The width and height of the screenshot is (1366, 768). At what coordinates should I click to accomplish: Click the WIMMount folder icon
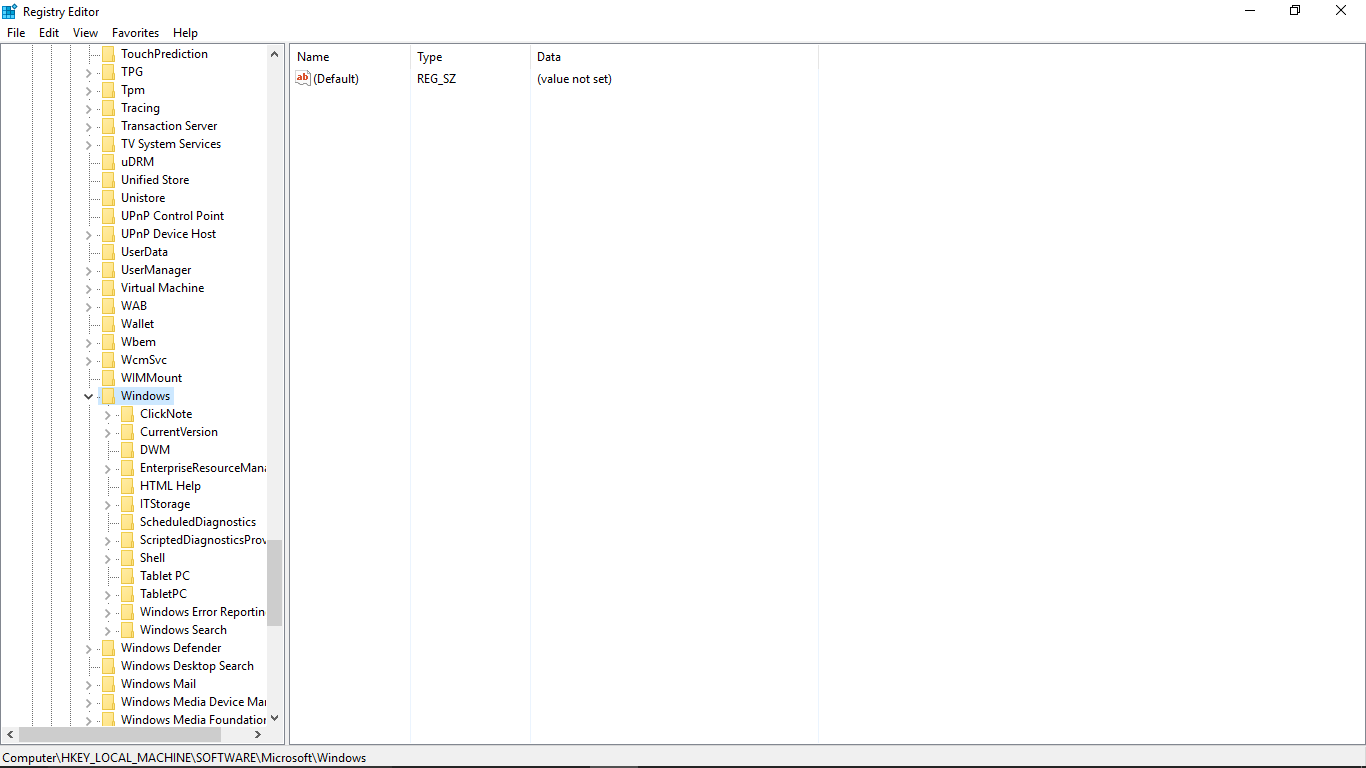[108, 378]
